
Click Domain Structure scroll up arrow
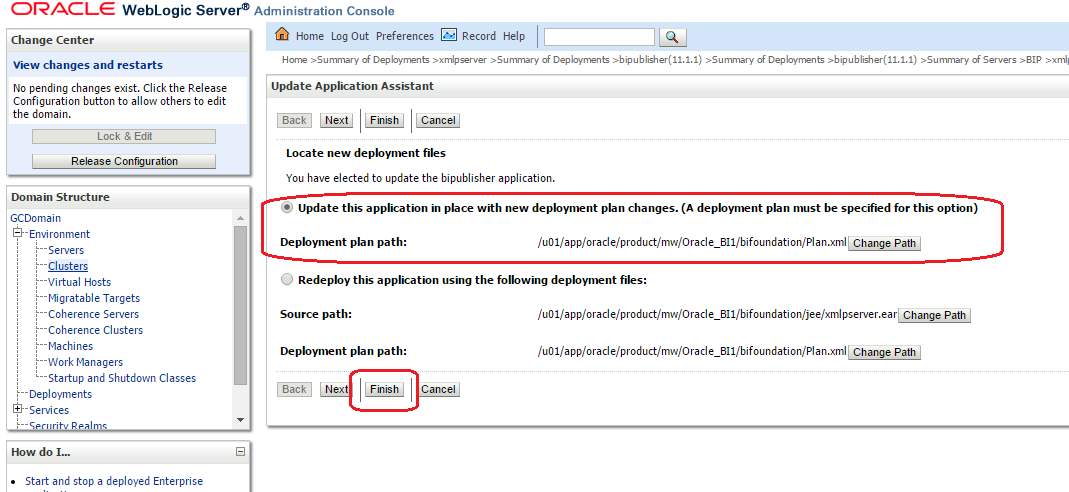[240, 218]
